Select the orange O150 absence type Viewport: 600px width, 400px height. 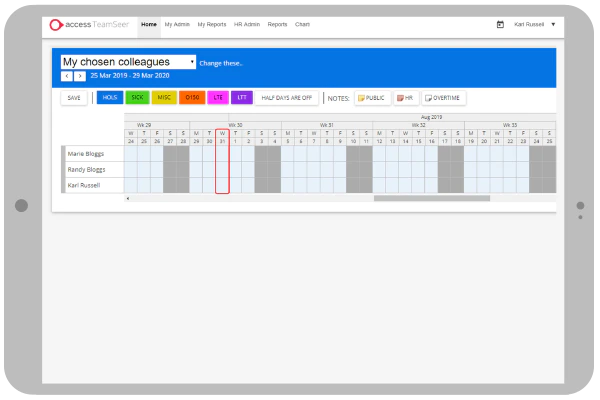point(192,98)
